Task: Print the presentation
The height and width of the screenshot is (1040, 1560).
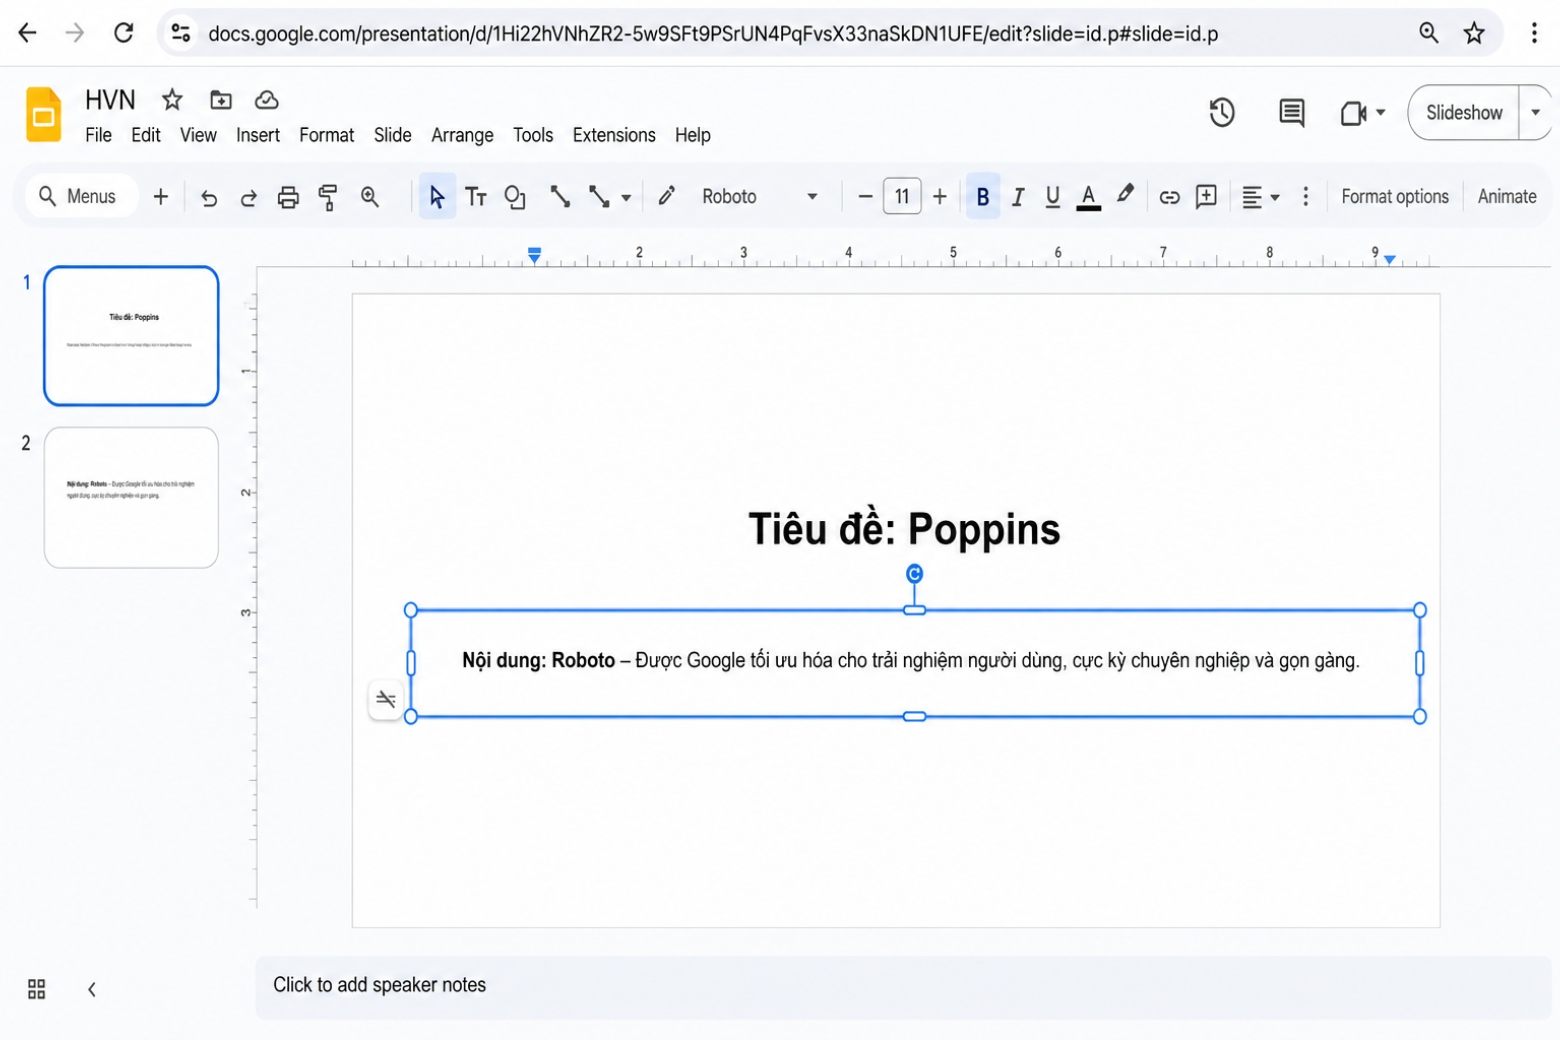Action: 288,197
